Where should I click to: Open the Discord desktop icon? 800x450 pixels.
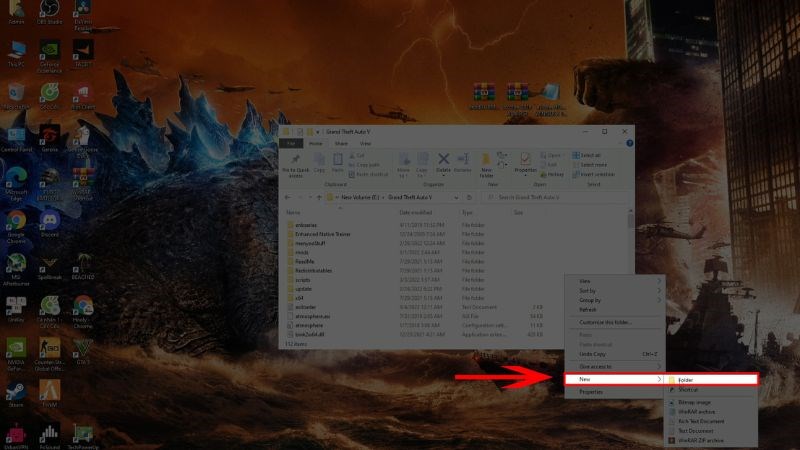(49, 224)
